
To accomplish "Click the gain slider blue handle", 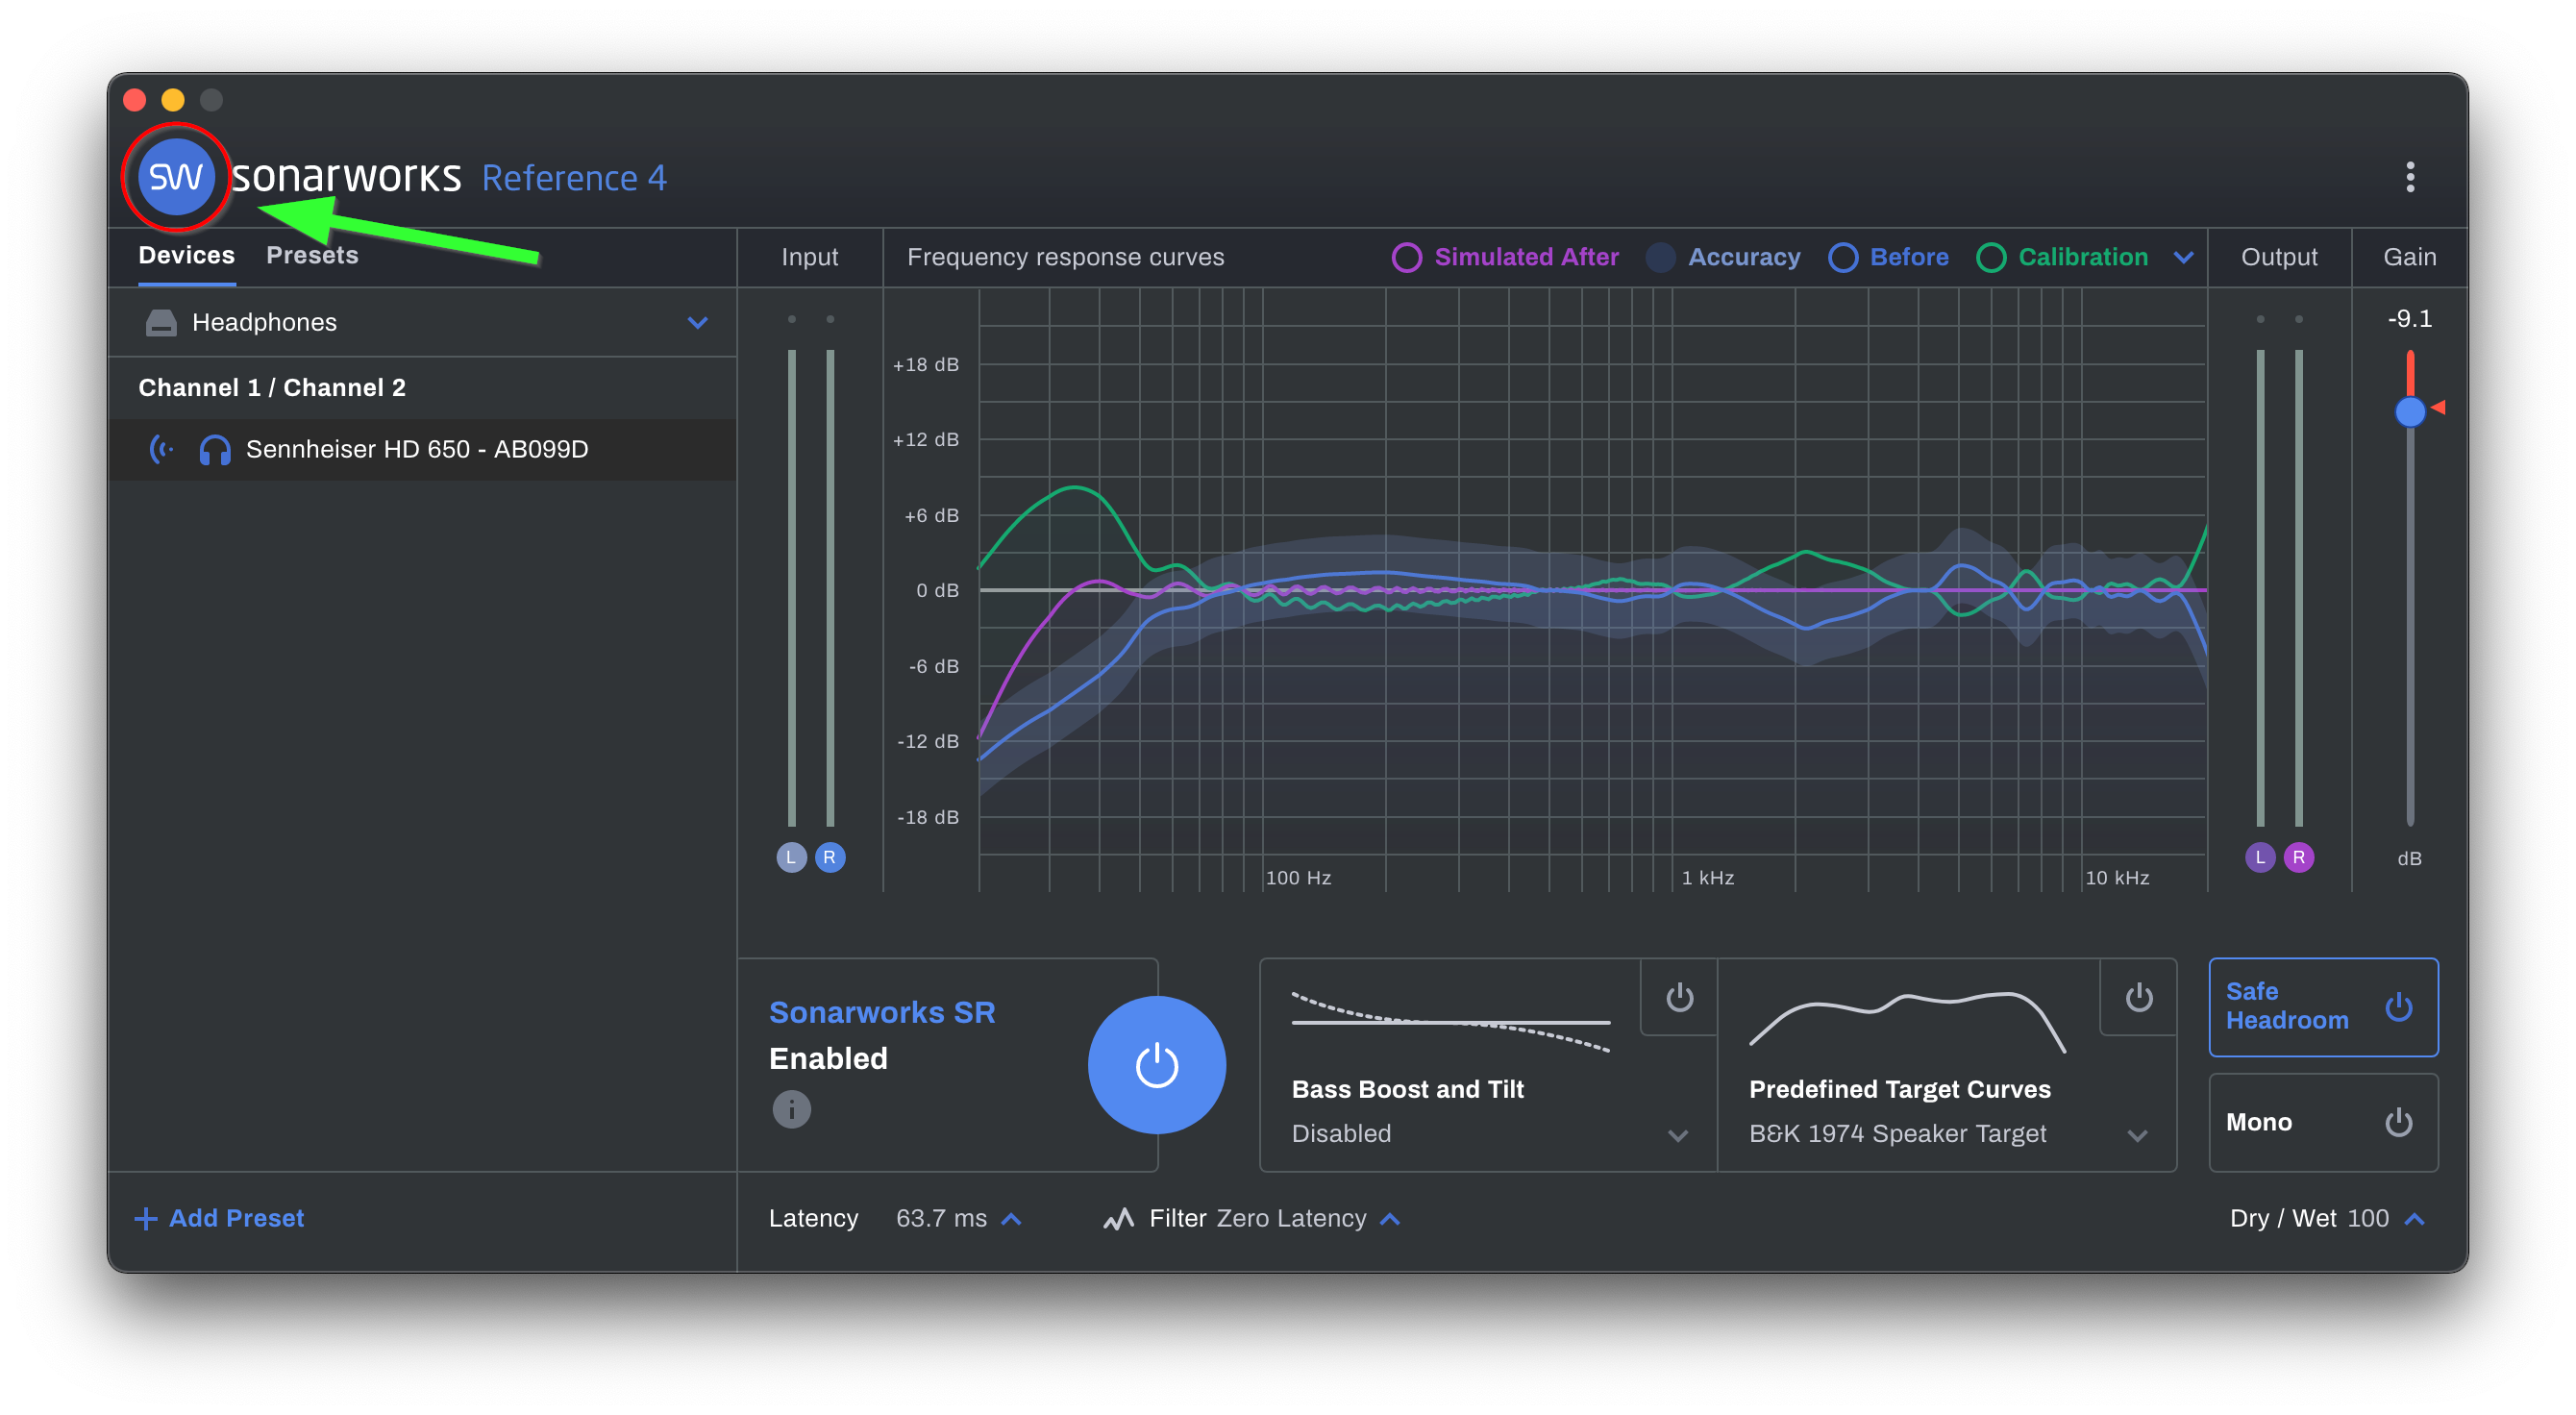I will (x=2410, y=411).
